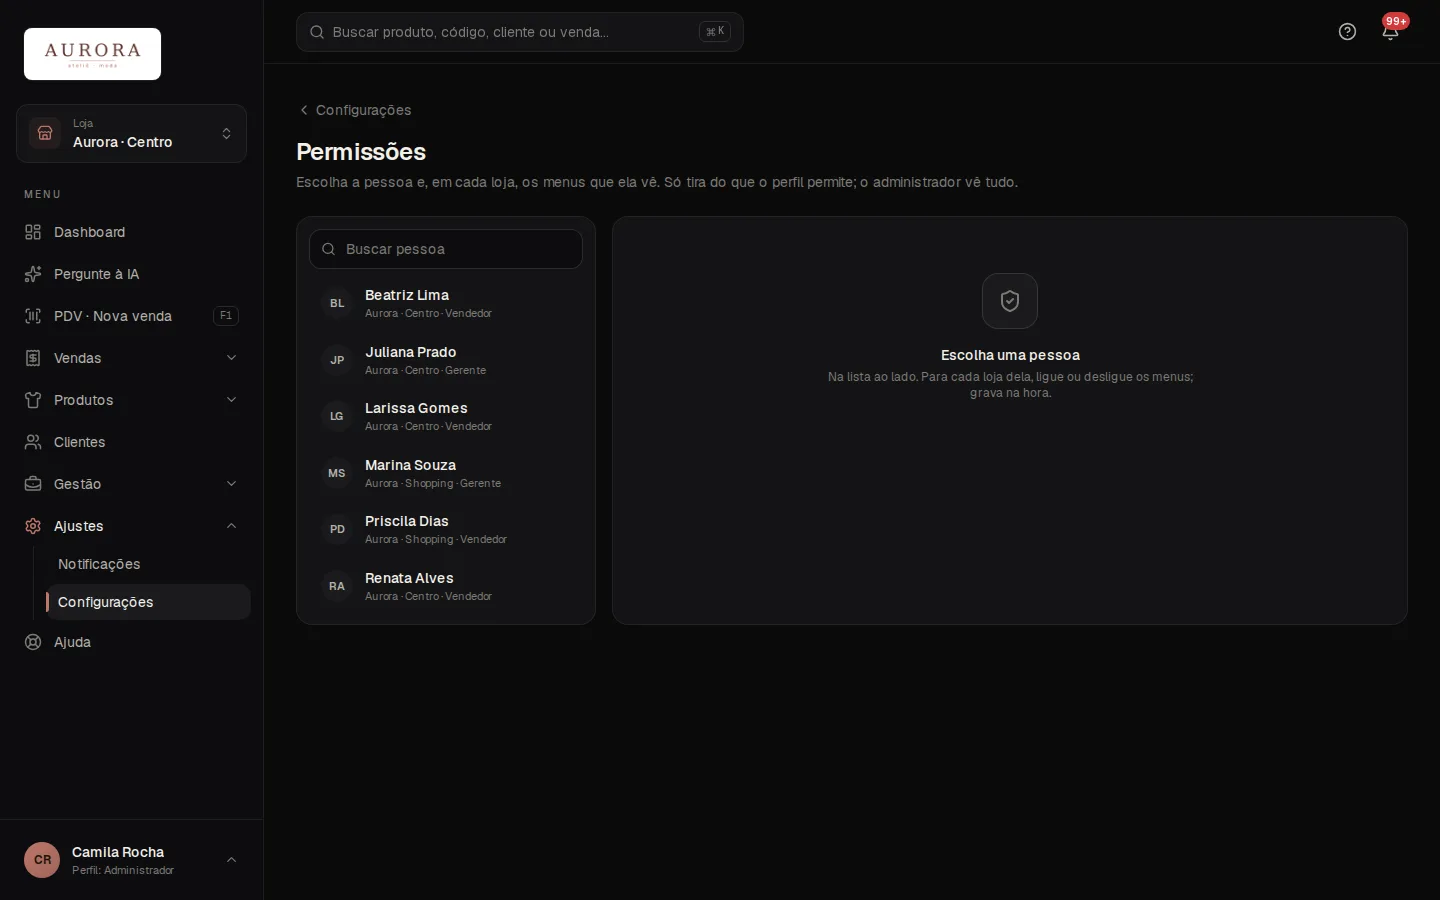Viewport: 1440px width, 900px height.
Task: Click the Ajuda lifebuoy icon
Action: 33,642
